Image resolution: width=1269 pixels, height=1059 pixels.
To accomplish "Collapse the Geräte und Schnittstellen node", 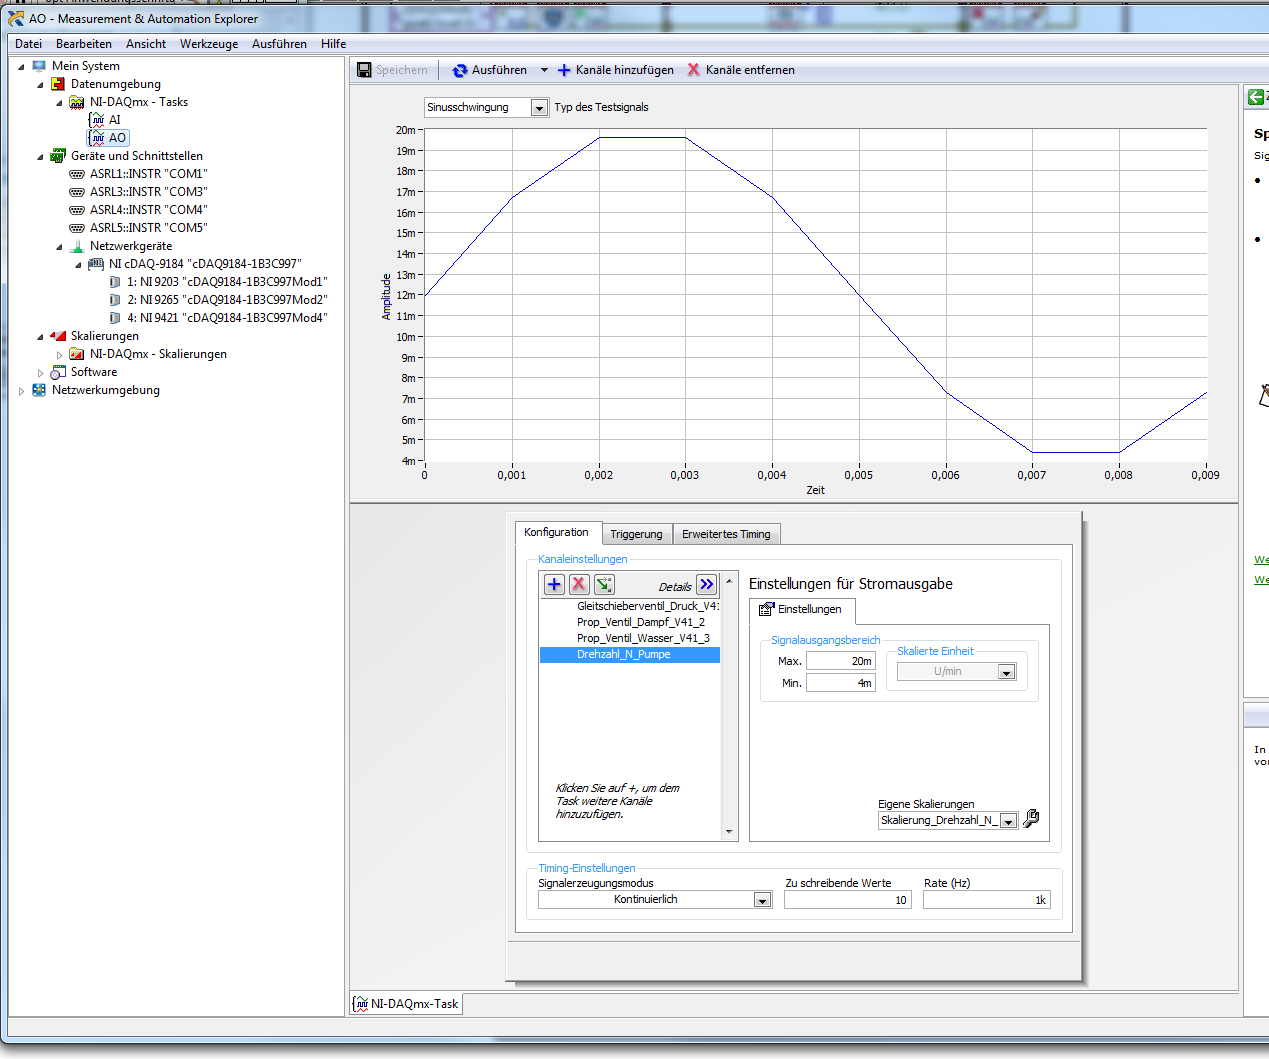I will [x=41, y=157].
